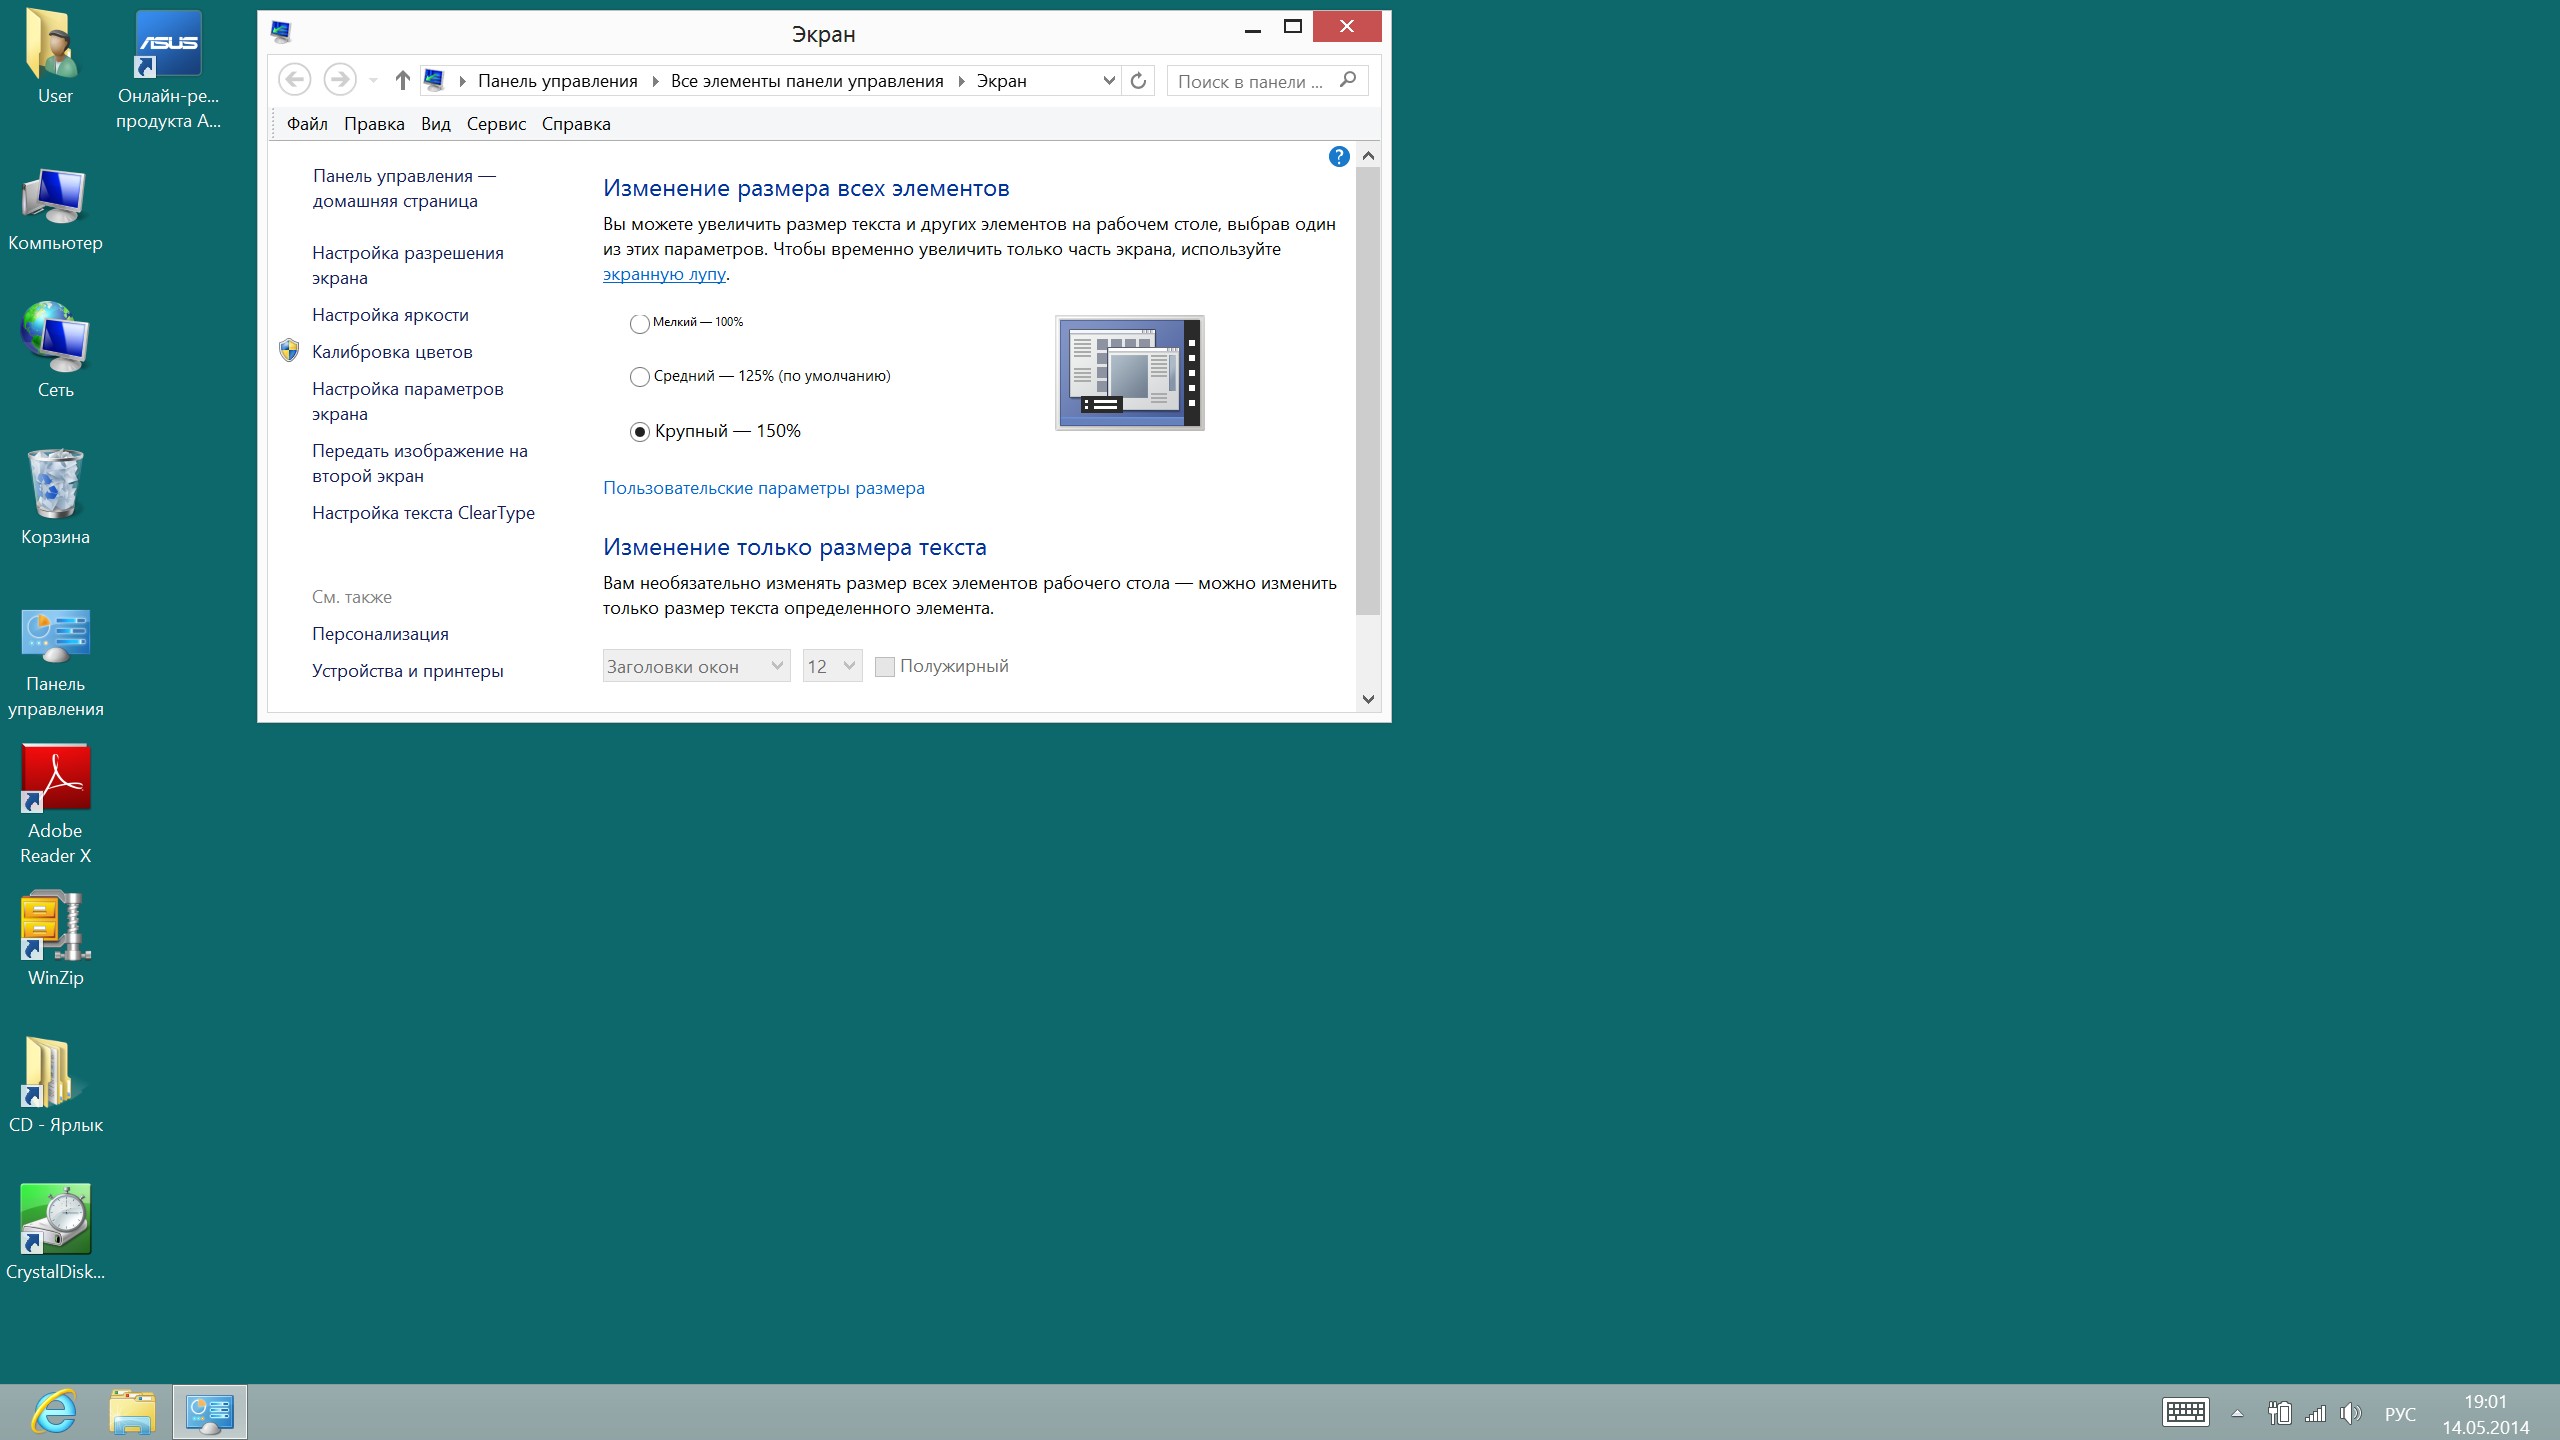The height and width of the screenshot is (1440, 2560).
Task: Open the Сервис menu
Action: tap(496, 124)
